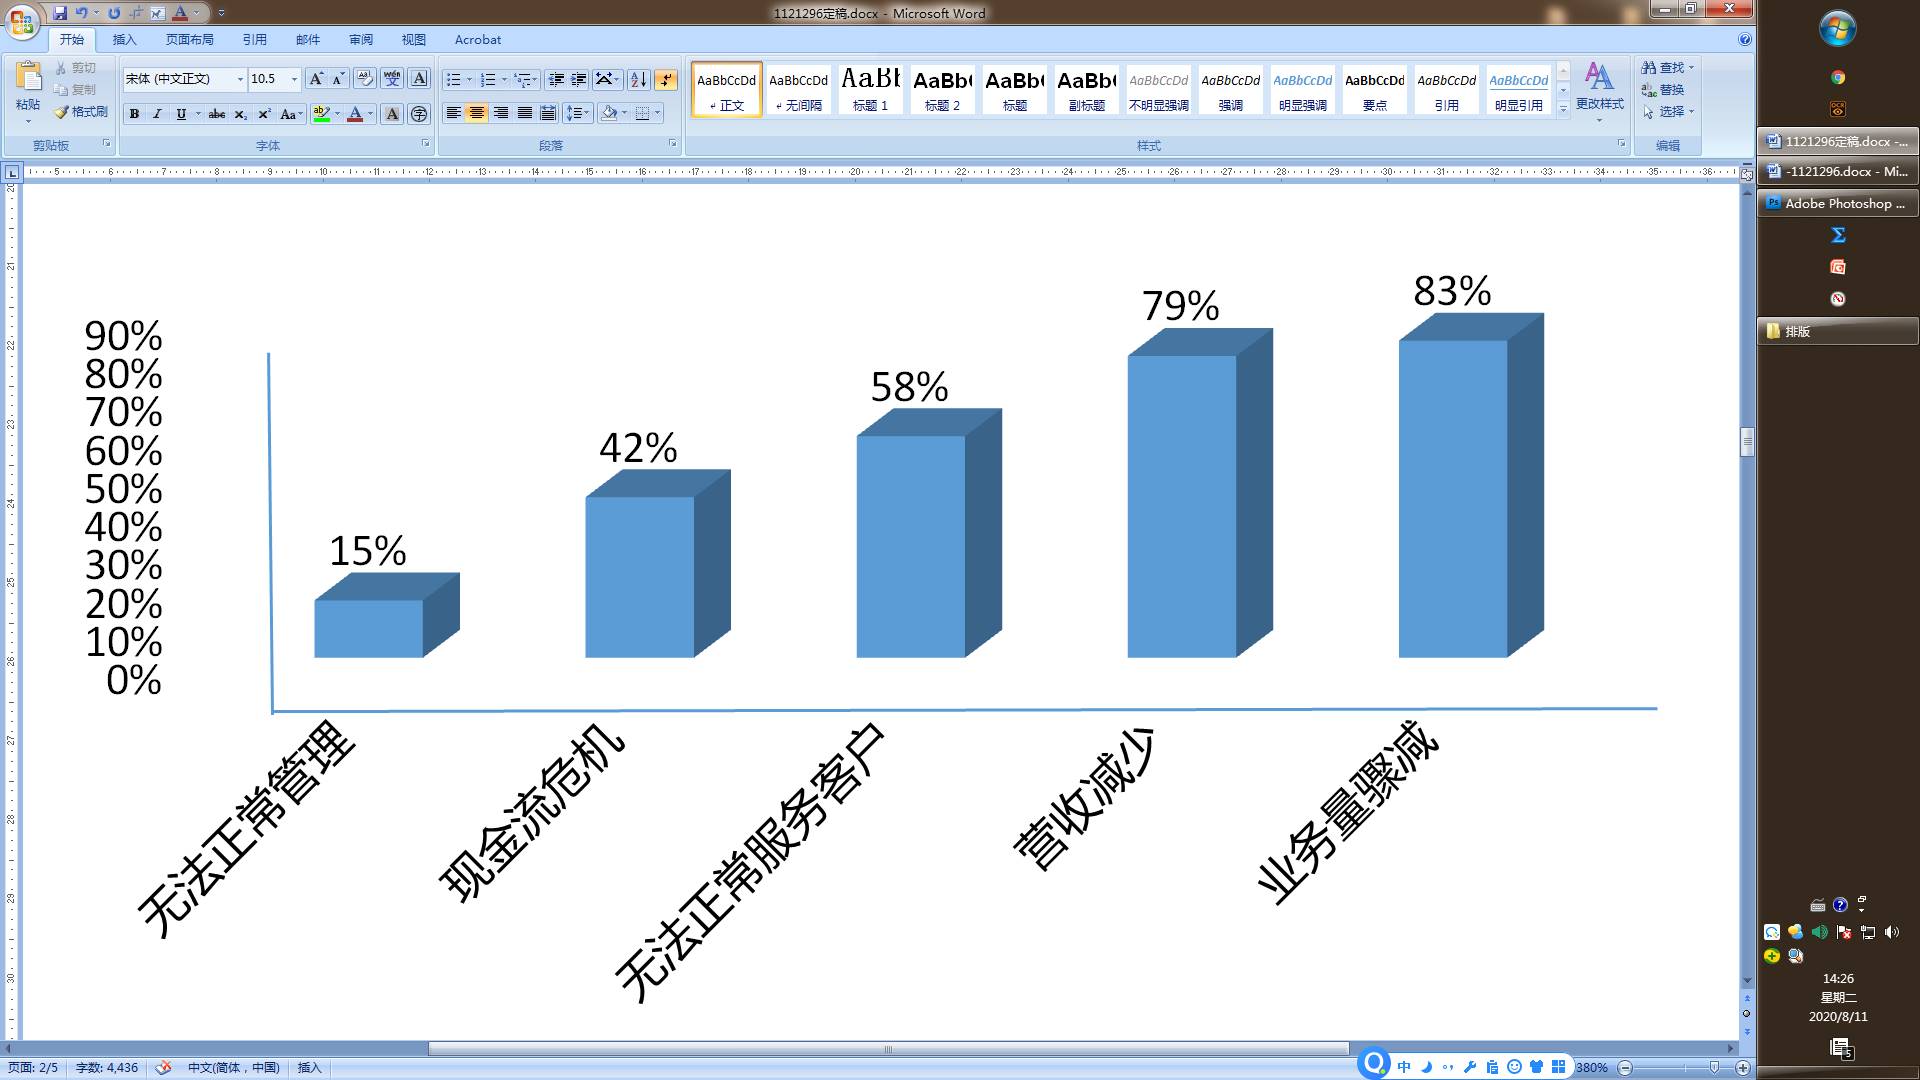Click the Paste (粘贴) clipboard icon
Viewport: 1920px width, 1080px height.
(x=28, y=78)
